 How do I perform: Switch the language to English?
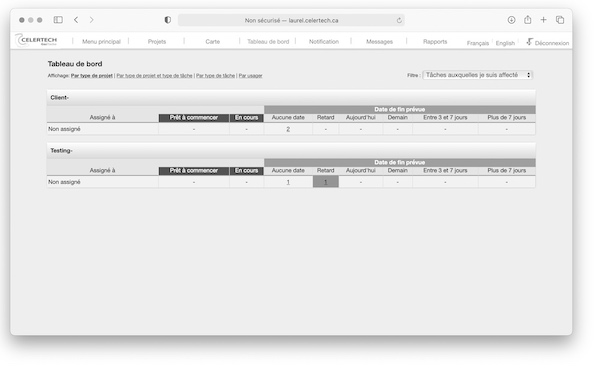505,43
